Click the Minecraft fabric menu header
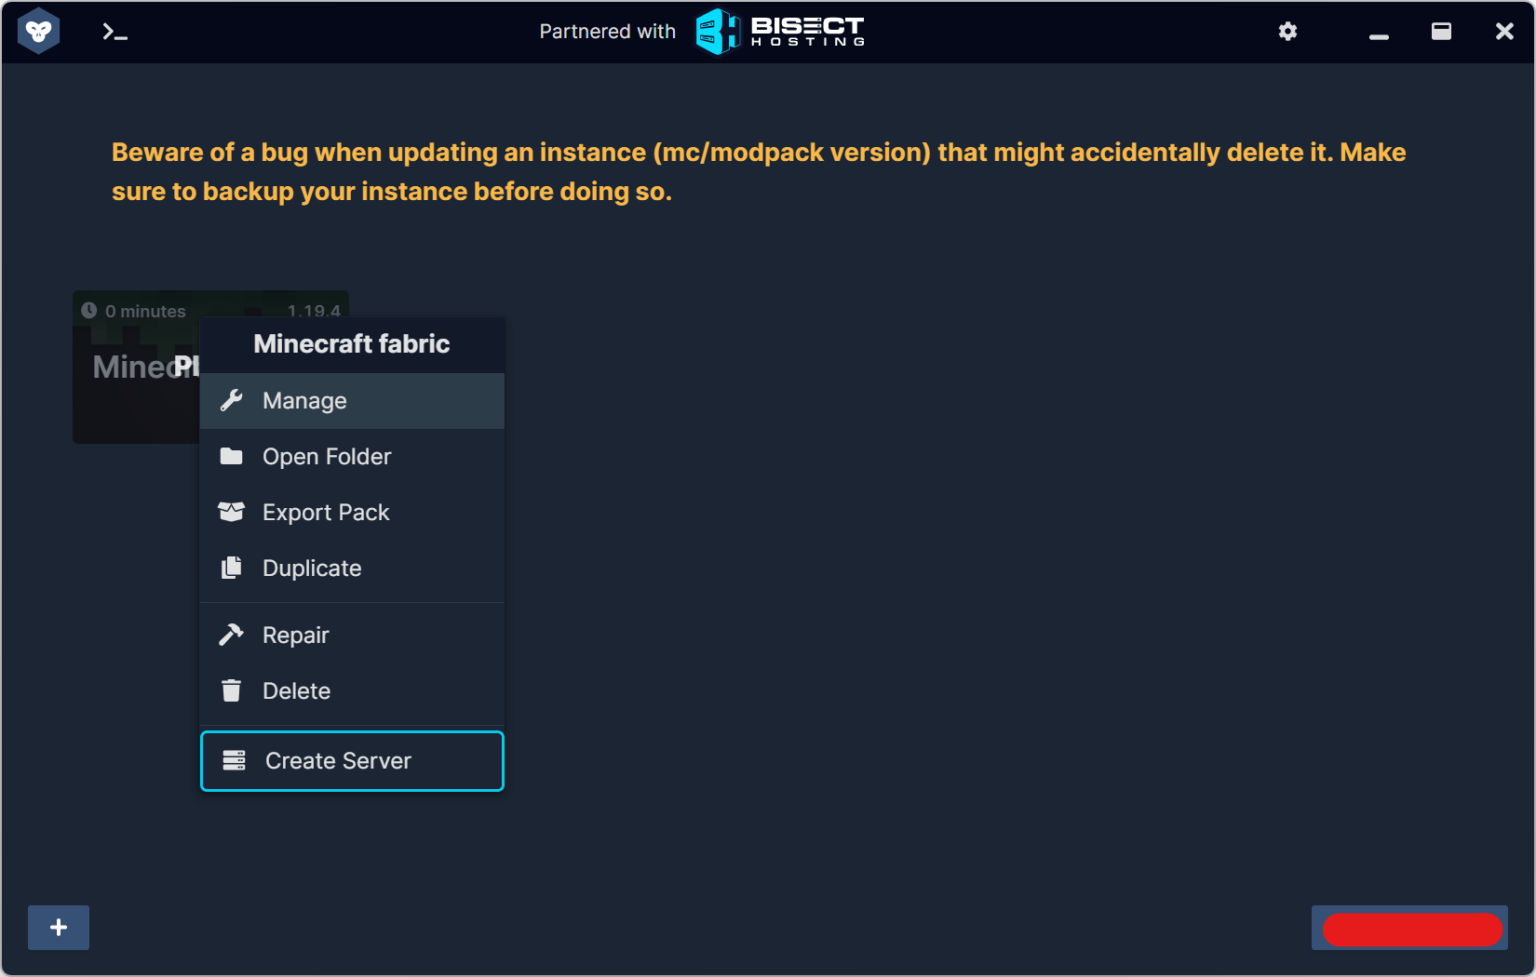1536x977 pixels. pos(352,344)
